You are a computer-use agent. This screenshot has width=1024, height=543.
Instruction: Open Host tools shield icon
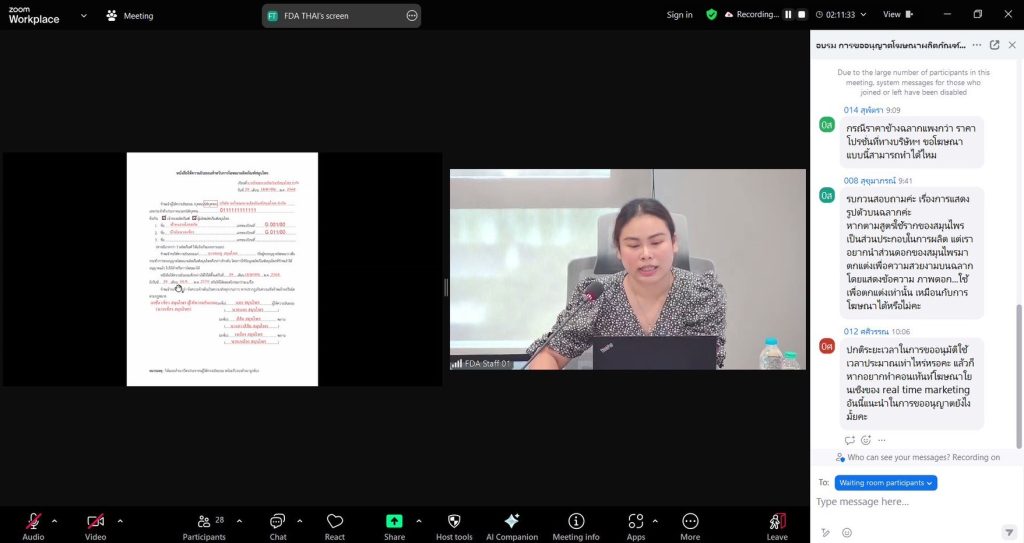coord(454,521)
